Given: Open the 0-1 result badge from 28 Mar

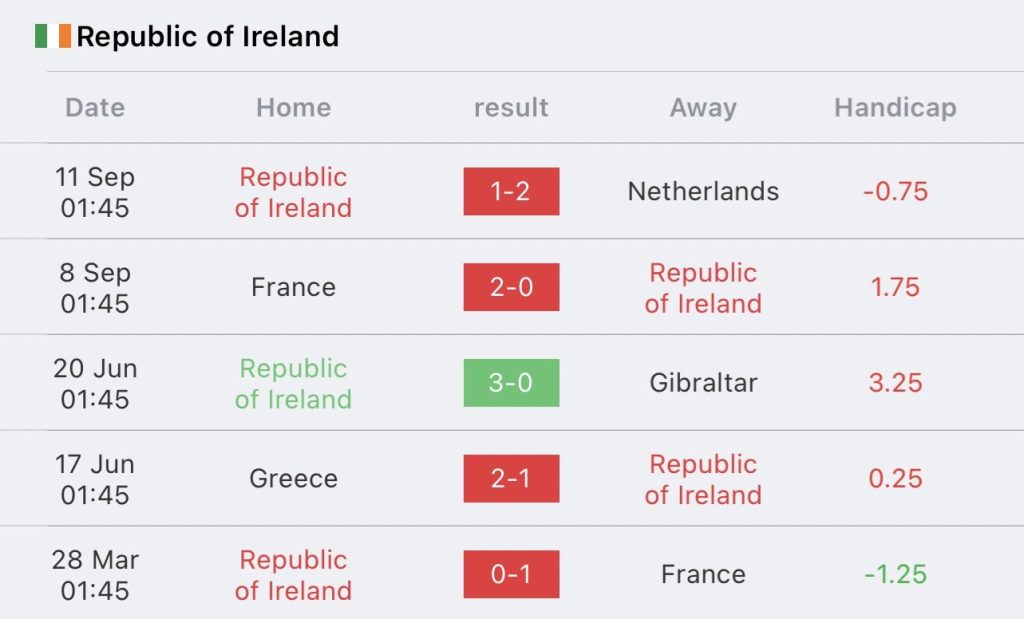Looking at the screenshot, I should click(x=511, y=574).
